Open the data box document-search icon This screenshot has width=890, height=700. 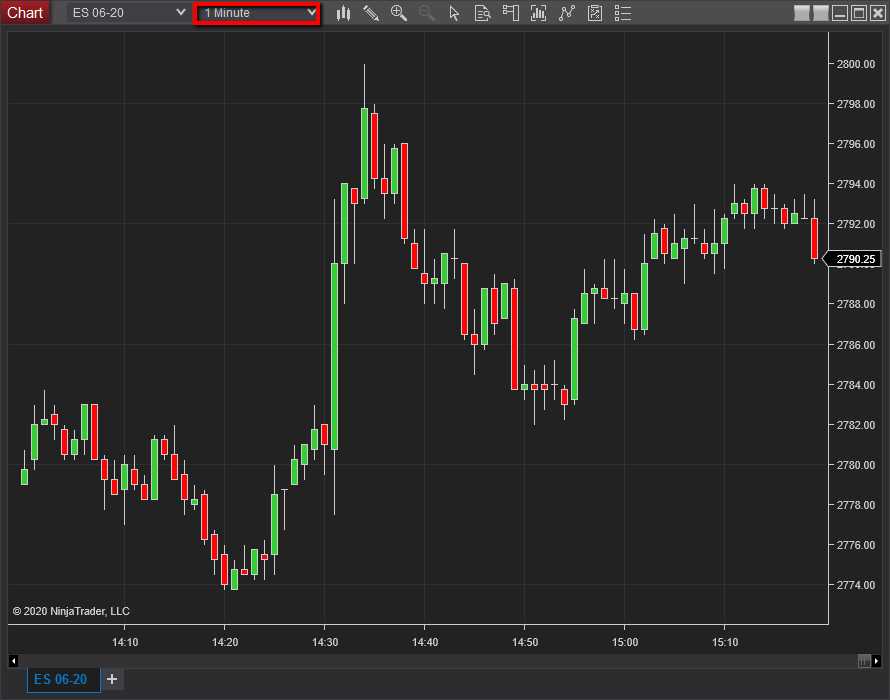point(482,13)
